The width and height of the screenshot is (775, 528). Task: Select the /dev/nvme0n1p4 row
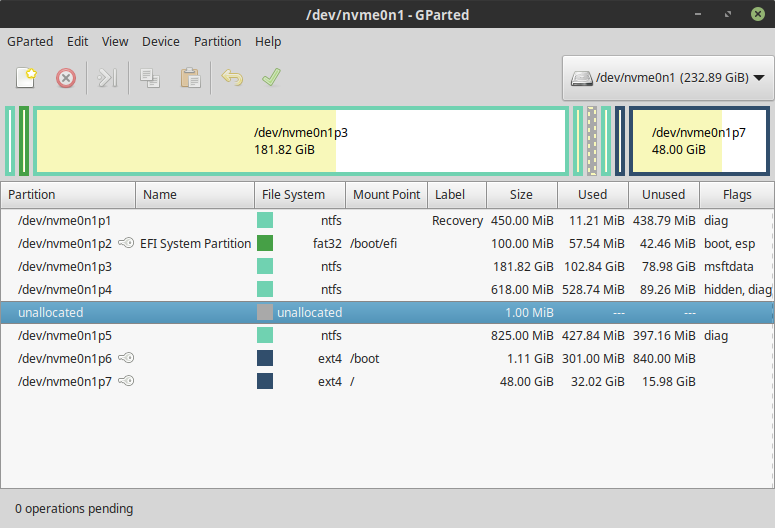point(387,289)
